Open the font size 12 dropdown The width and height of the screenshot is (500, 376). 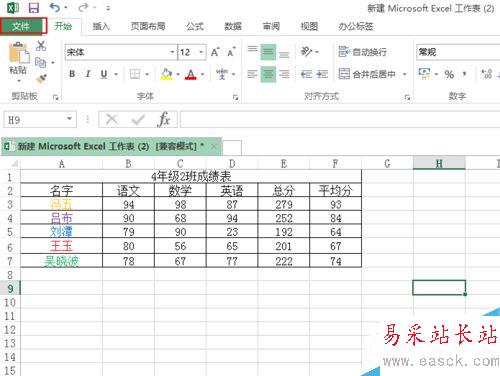[201, 52]
